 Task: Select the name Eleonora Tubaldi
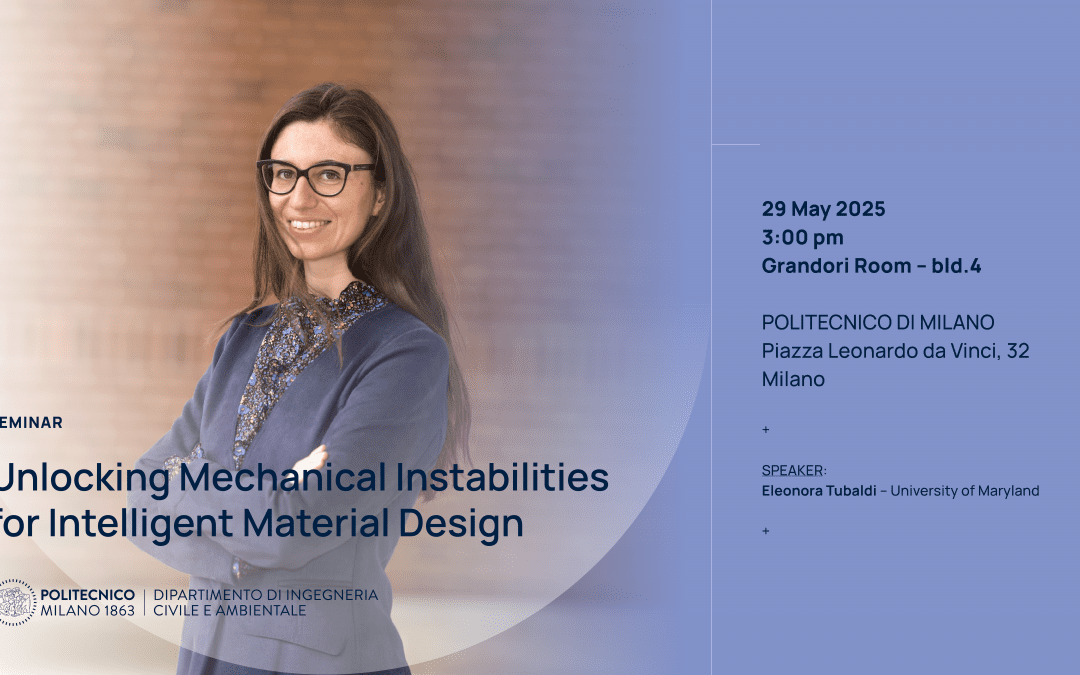[x=818, y=491]
